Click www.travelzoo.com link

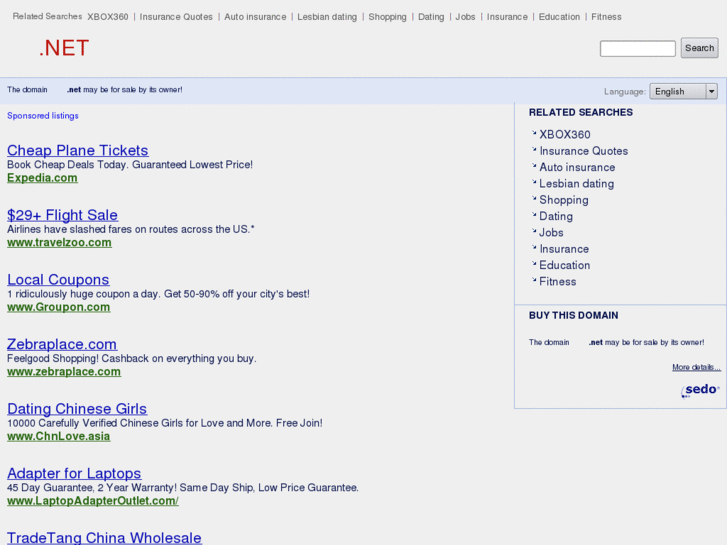(x=59, y=243)
